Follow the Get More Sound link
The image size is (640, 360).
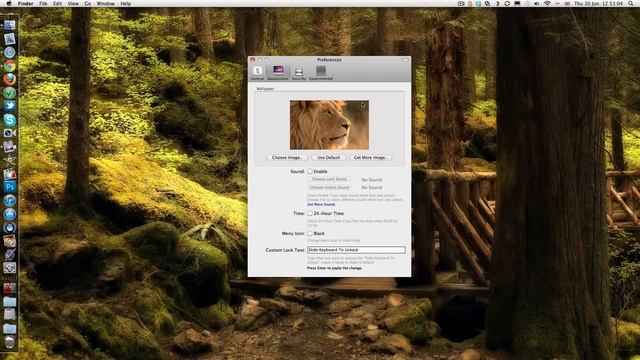(x=321, y=204)
